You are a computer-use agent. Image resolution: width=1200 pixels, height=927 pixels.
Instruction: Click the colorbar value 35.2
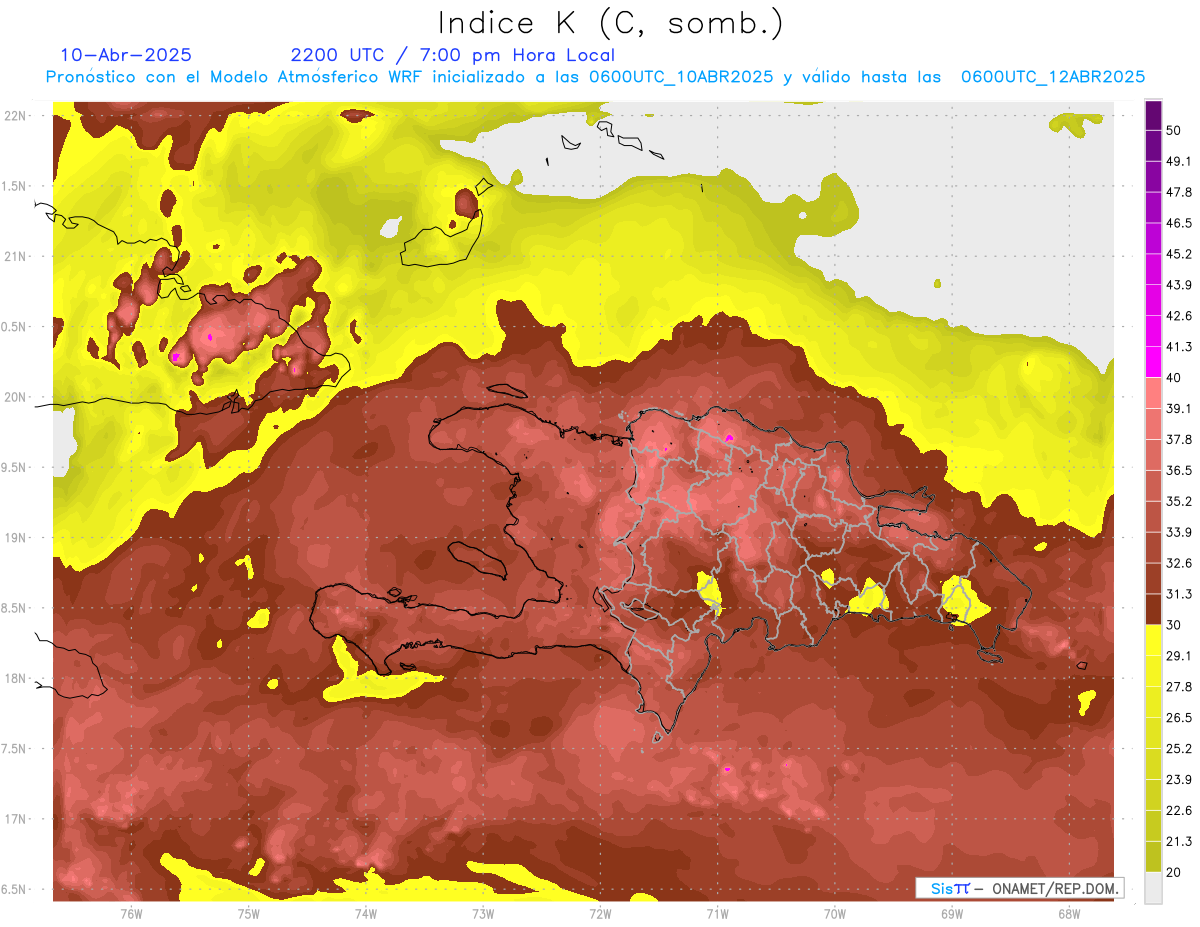point(1179,501)
